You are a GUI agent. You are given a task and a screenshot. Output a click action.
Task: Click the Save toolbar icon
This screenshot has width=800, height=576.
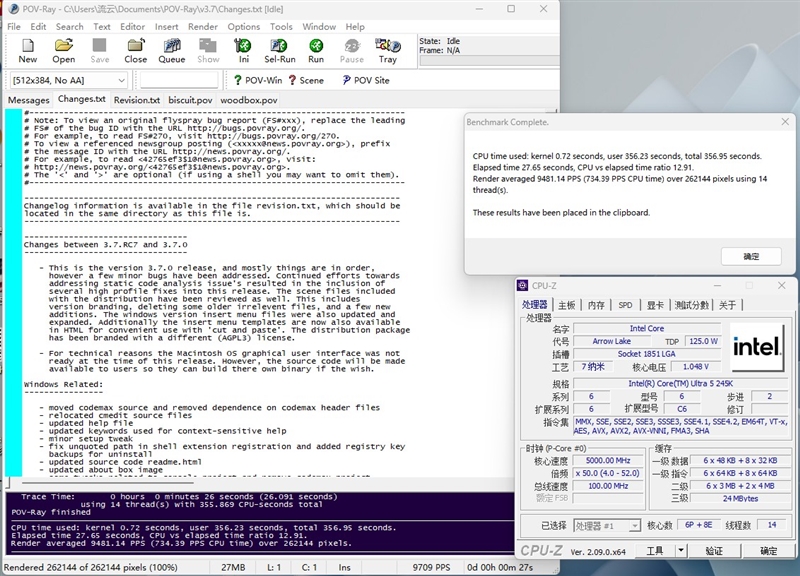click(99, 51)
